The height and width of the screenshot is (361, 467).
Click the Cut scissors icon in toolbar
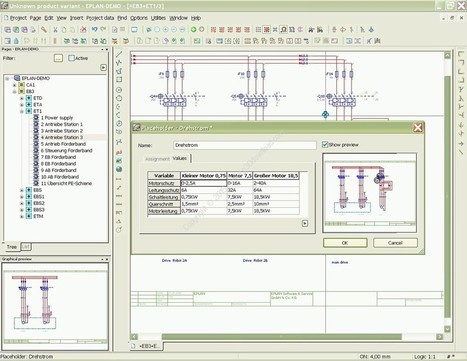[56, 30]
